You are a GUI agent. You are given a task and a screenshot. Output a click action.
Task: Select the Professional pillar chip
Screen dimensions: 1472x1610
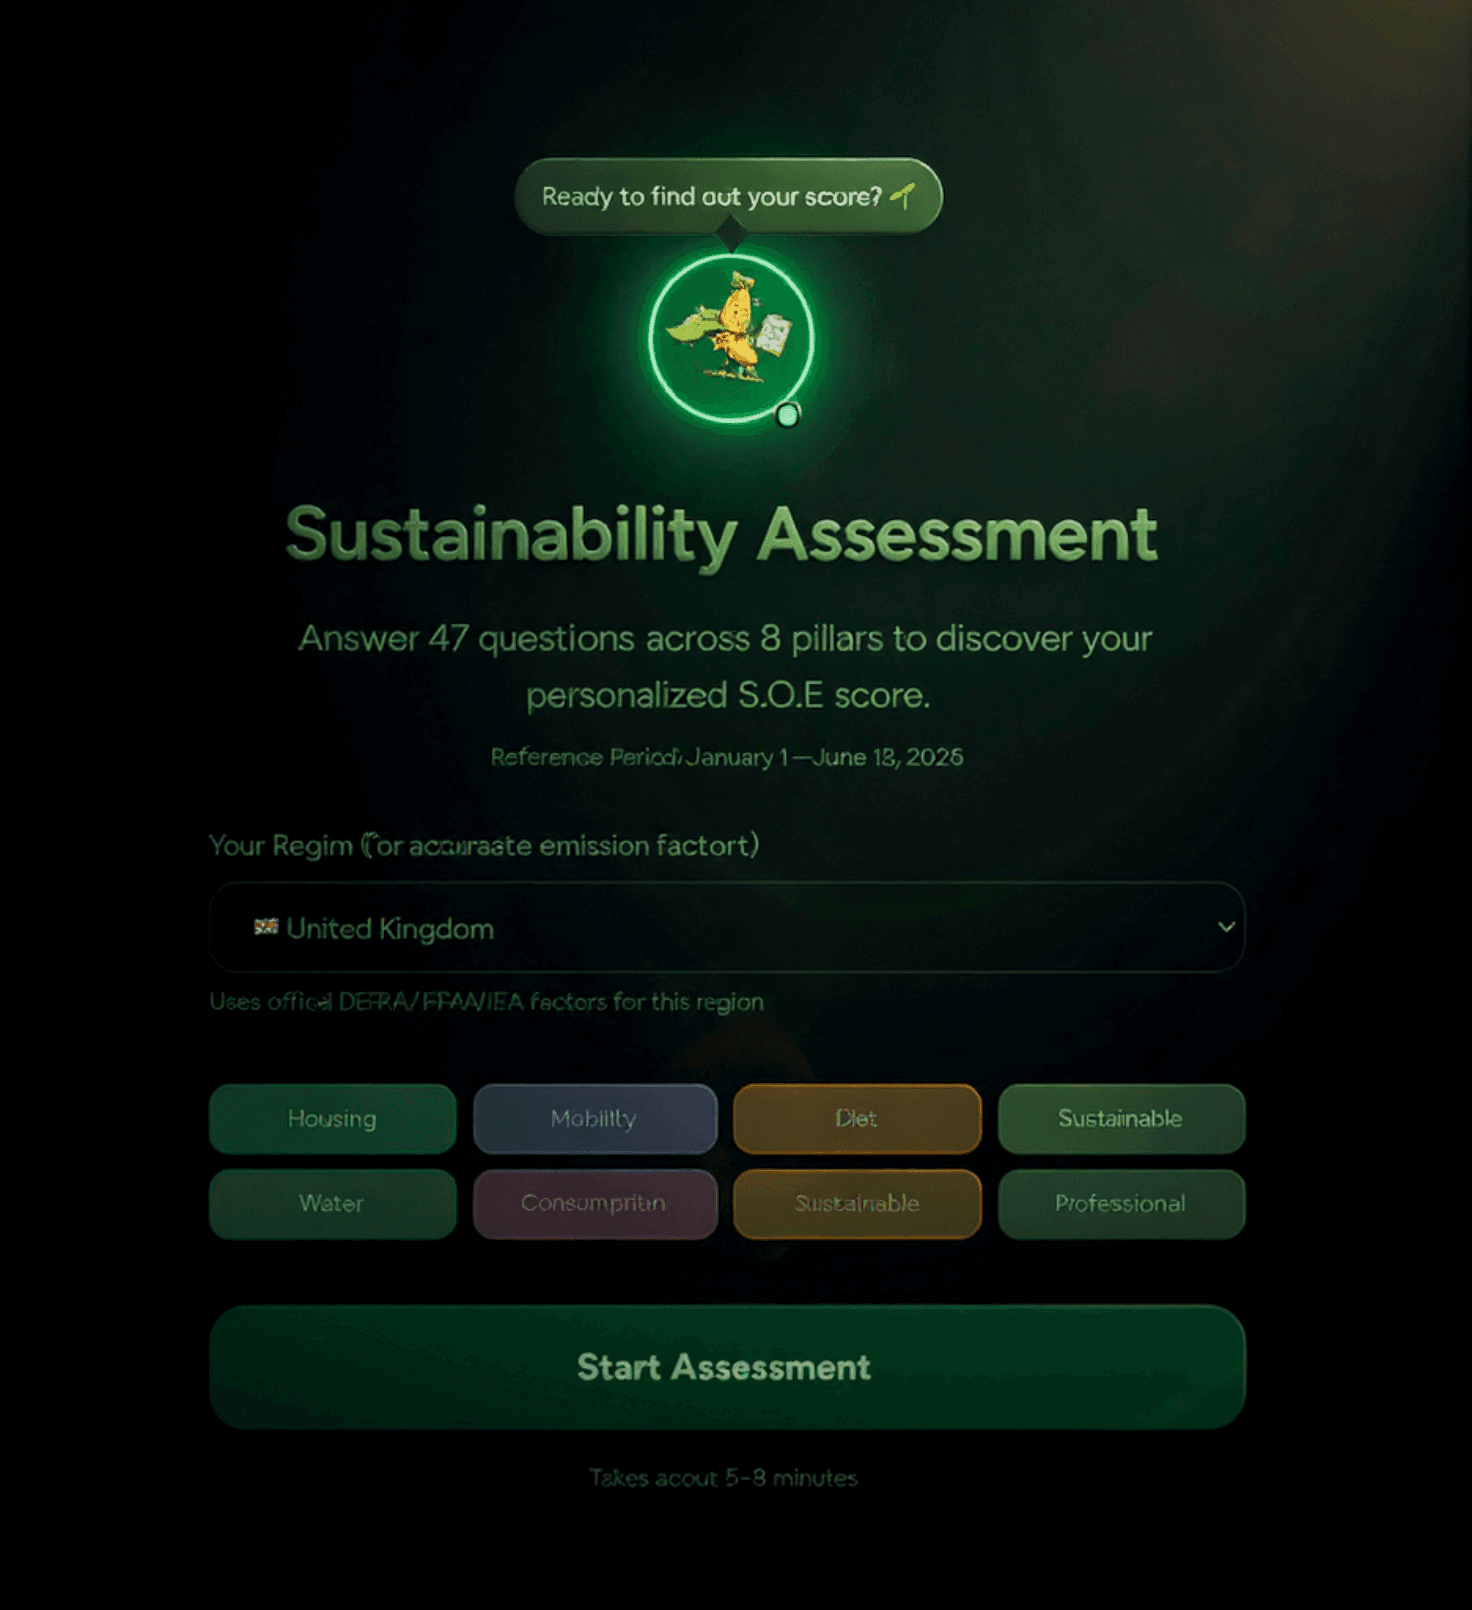click(x=1121, y=1203)
